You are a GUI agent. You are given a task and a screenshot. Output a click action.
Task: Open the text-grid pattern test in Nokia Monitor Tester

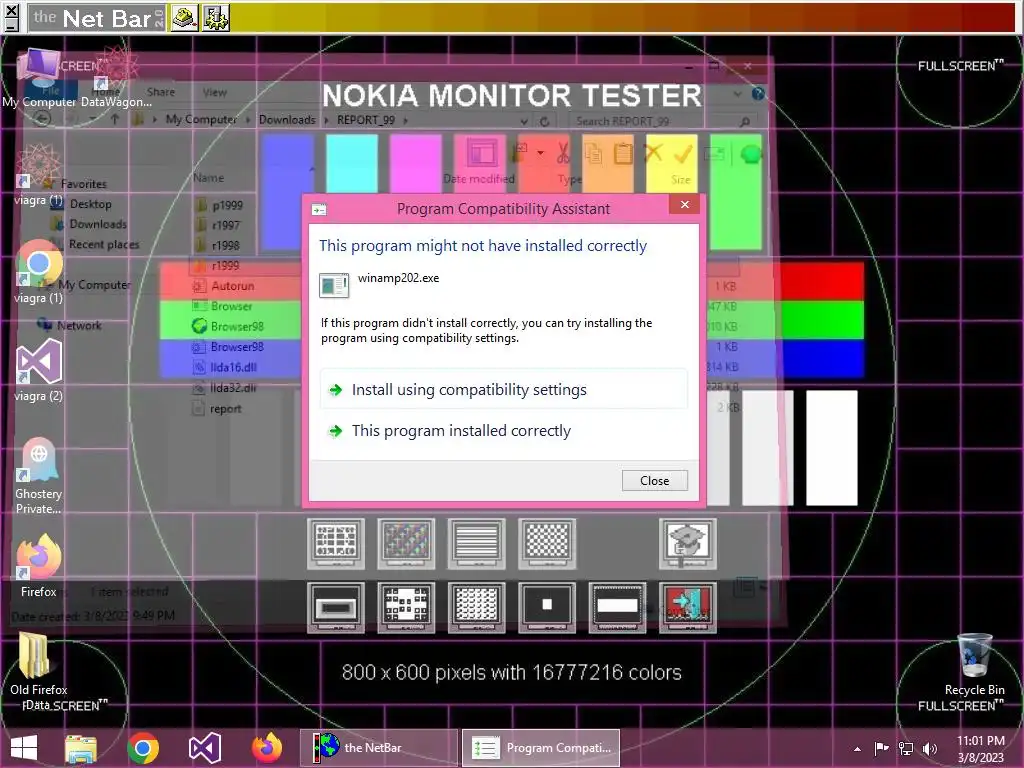click(x=336, y=543)
